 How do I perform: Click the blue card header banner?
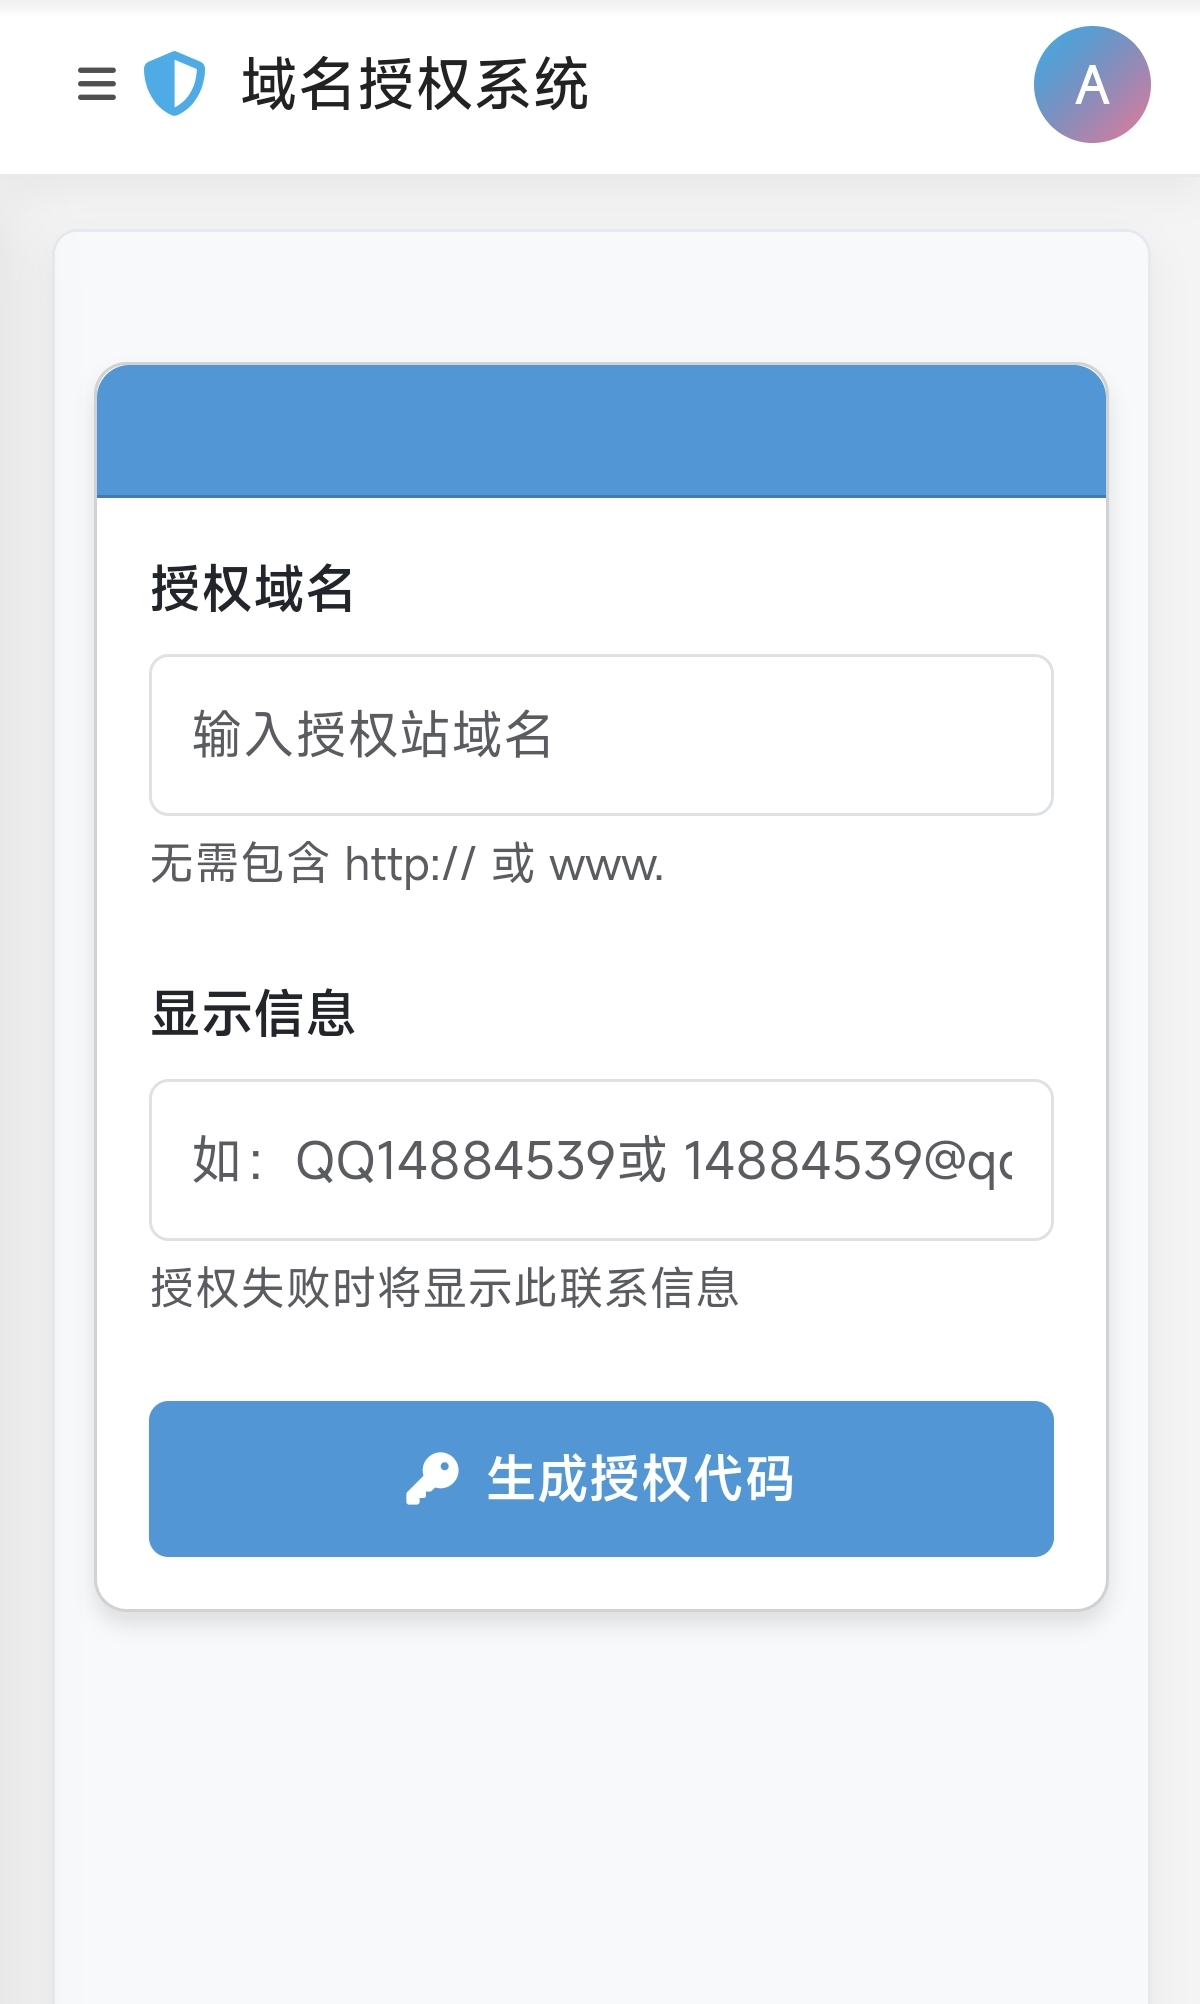coord(601,431)
